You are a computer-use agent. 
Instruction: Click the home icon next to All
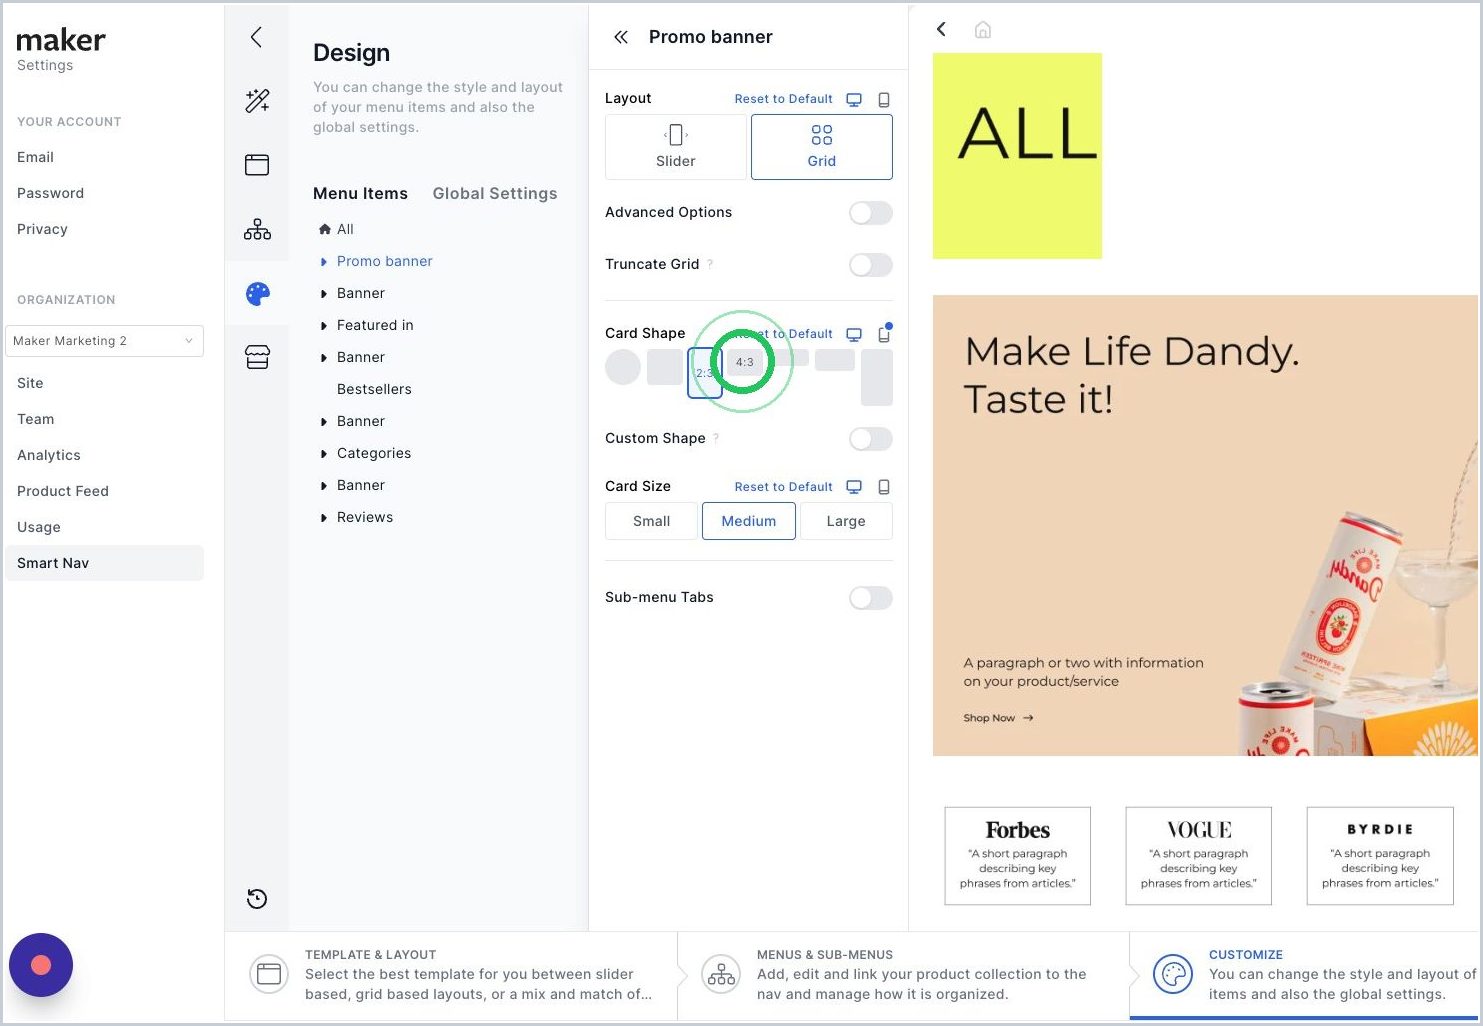(x=325, y=229)
